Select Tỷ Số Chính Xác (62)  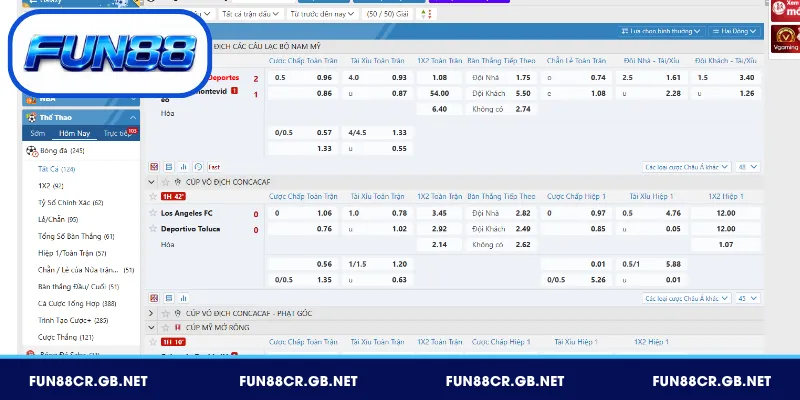(70, 203)
